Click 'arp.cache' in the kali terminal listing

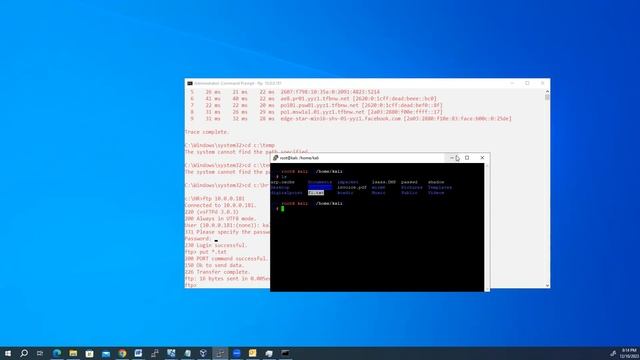point(282,182)
